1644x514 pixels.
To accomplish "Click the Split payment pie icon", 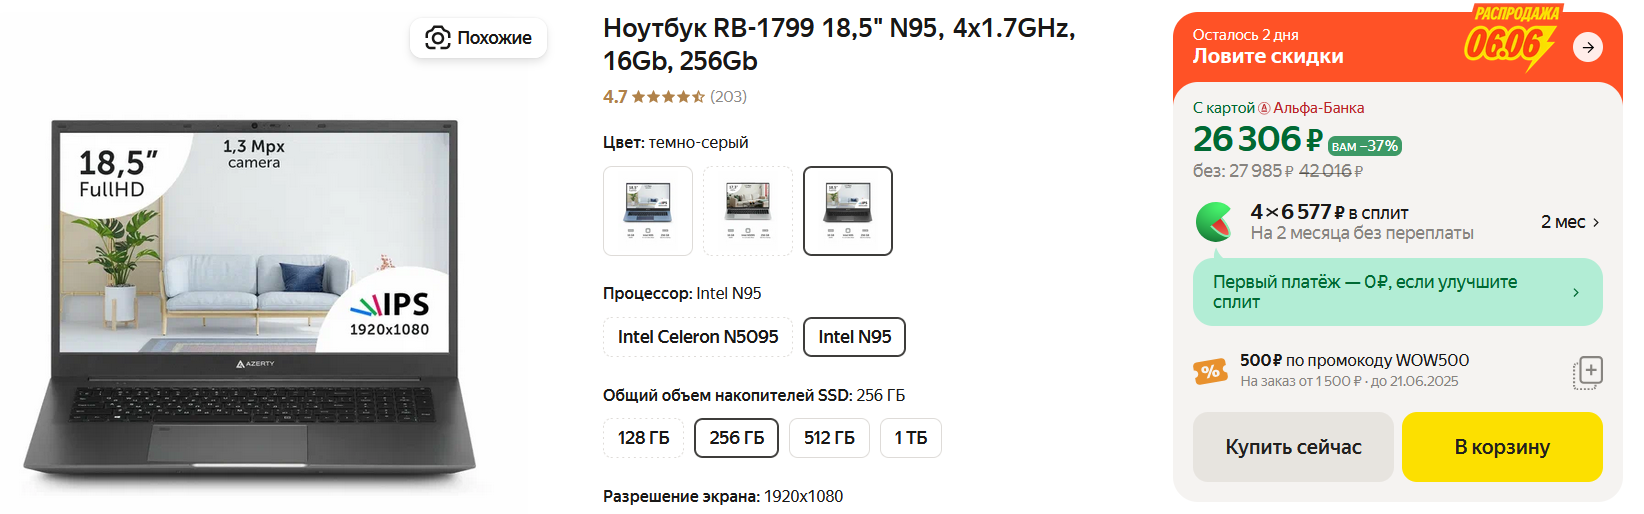I will (1215, 222).
